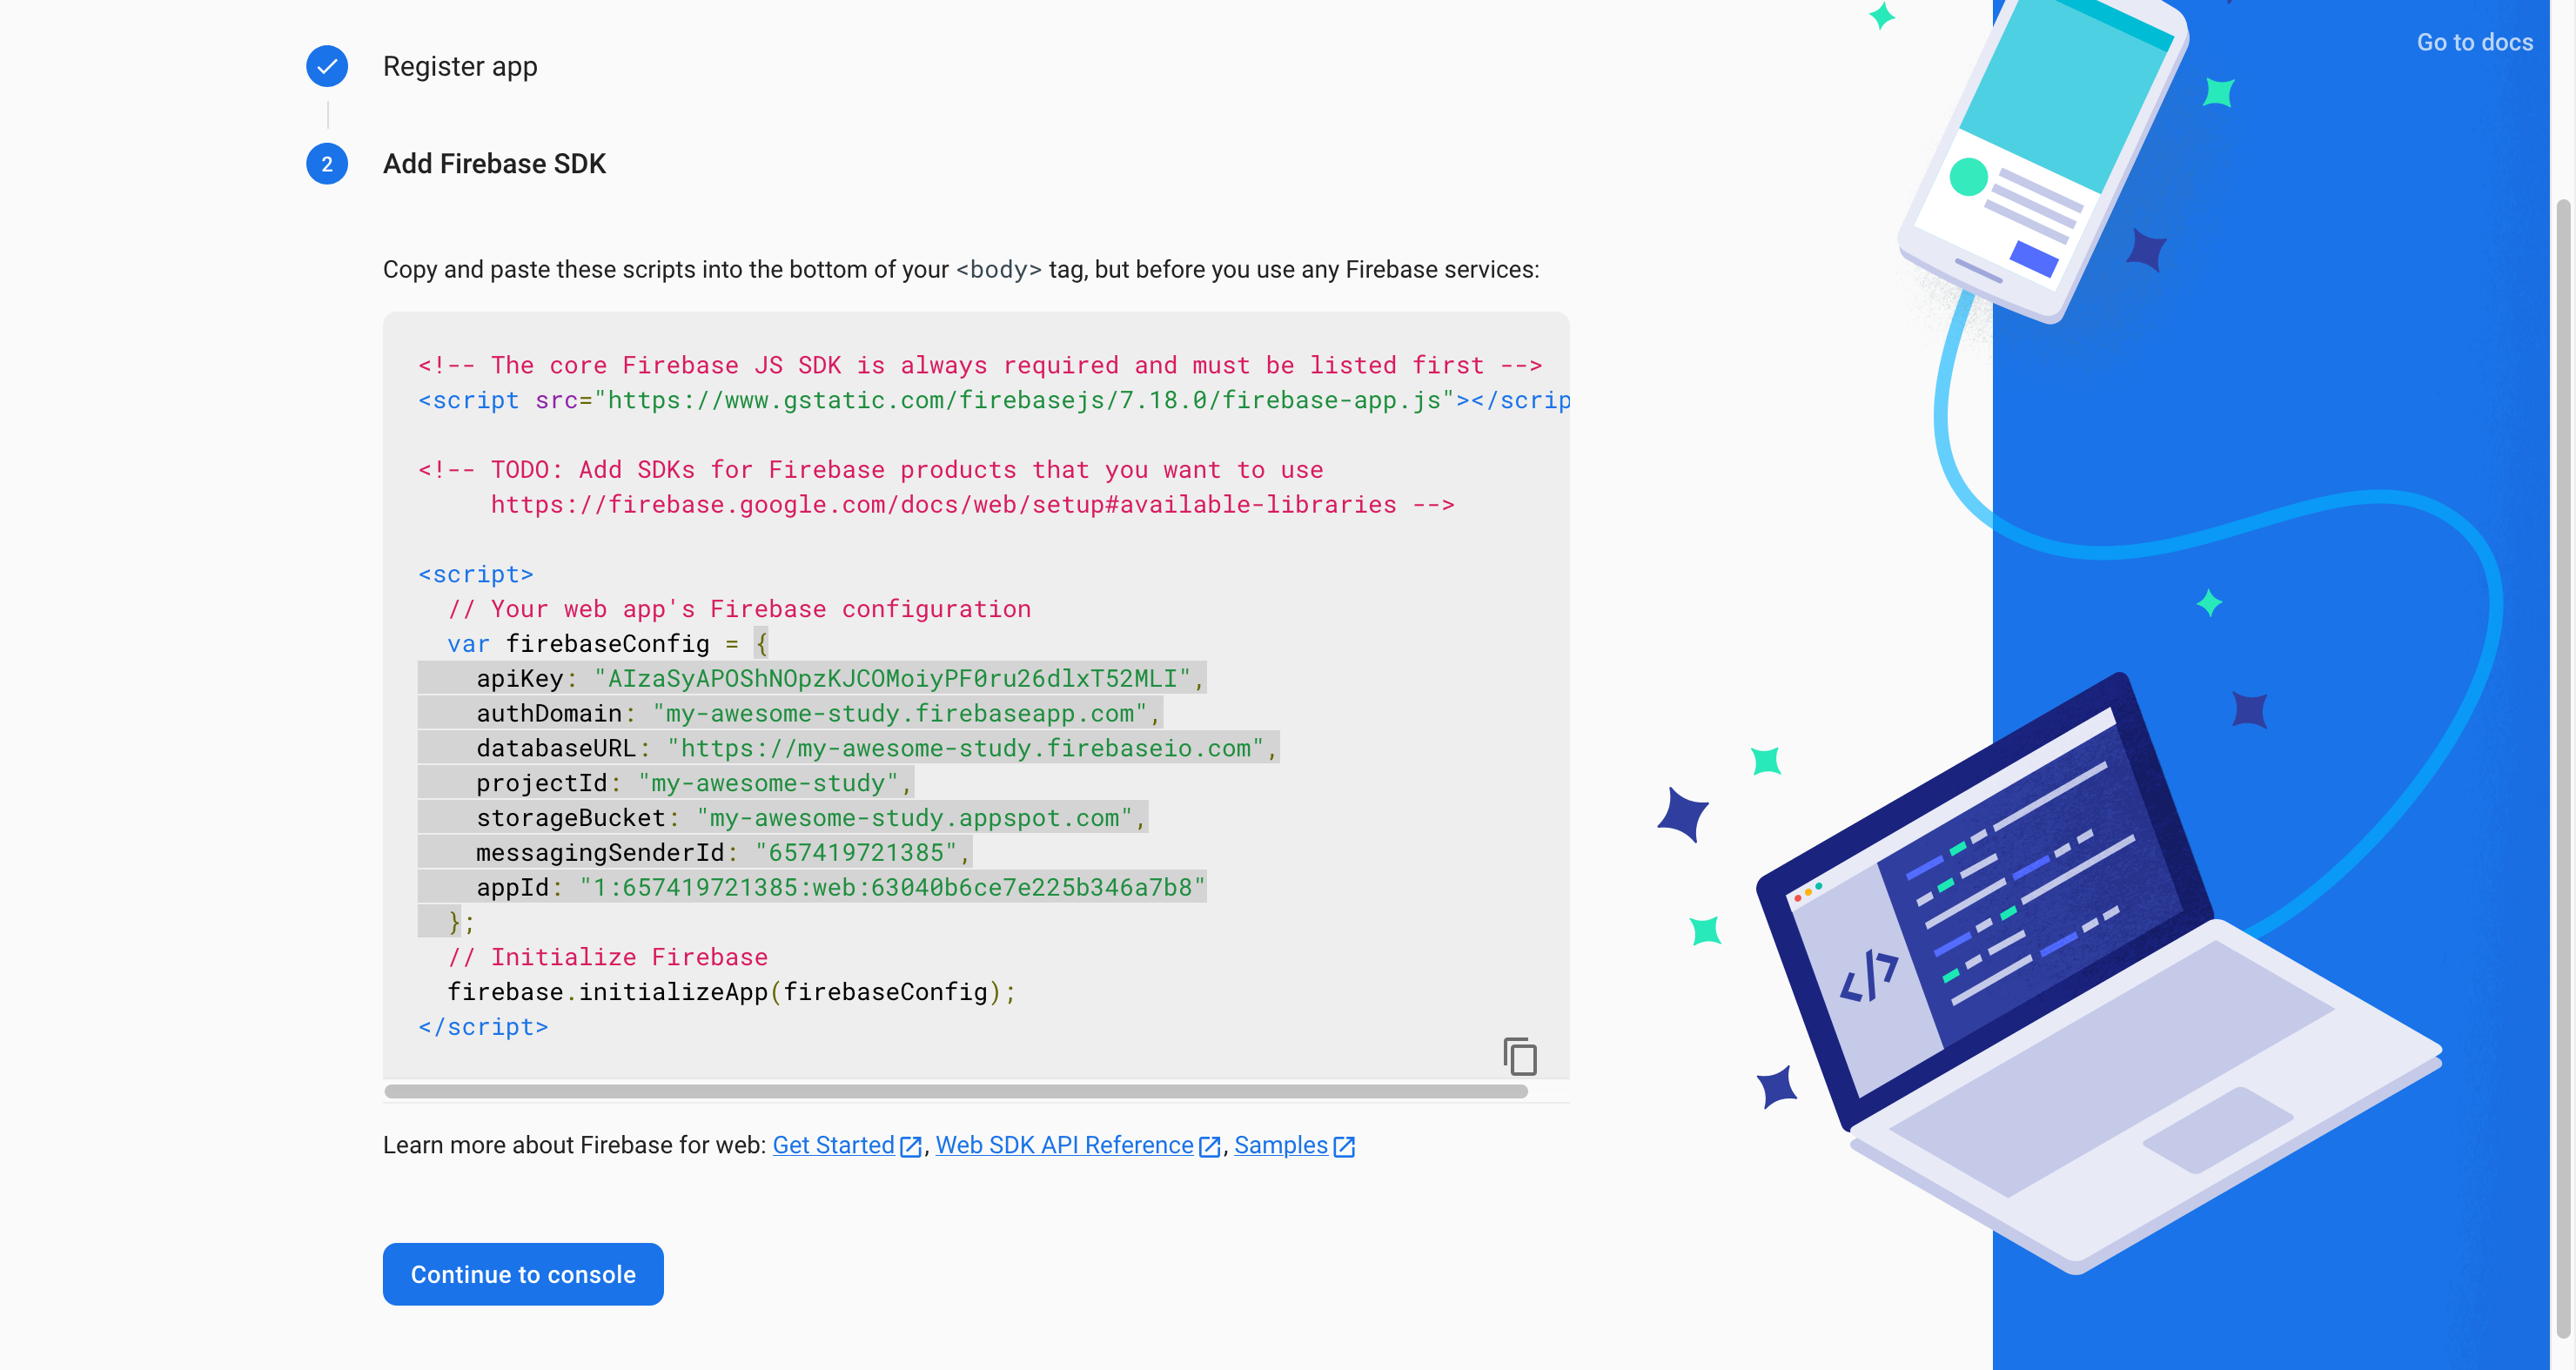Viewport: 2576px width, 1370px height.
Task: Click the authDomain value "my-awesome-study.firebaseapp.com"
Action: tap(900, 714)
